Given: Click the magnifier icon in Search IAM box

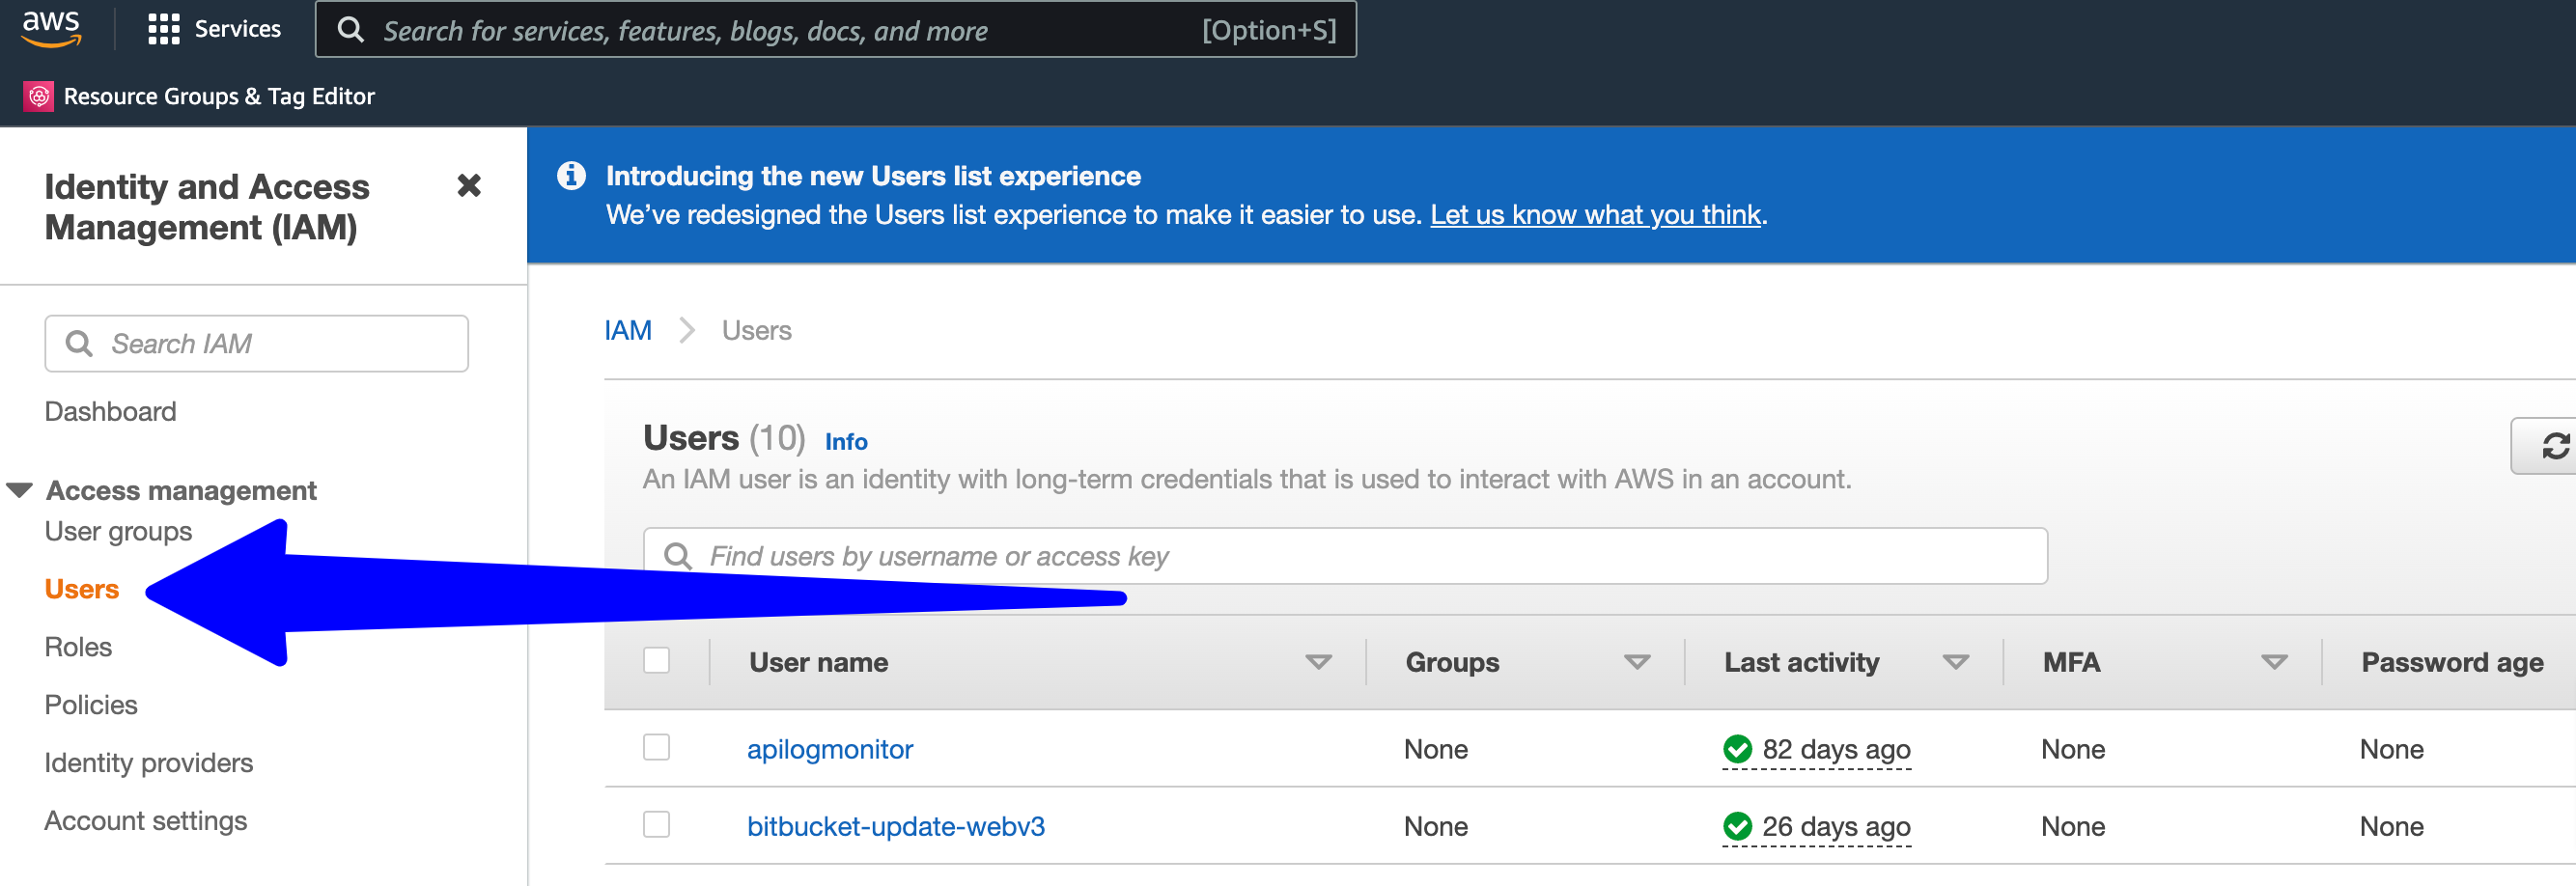Looking at the screenshot, I should tap(79, 344).
